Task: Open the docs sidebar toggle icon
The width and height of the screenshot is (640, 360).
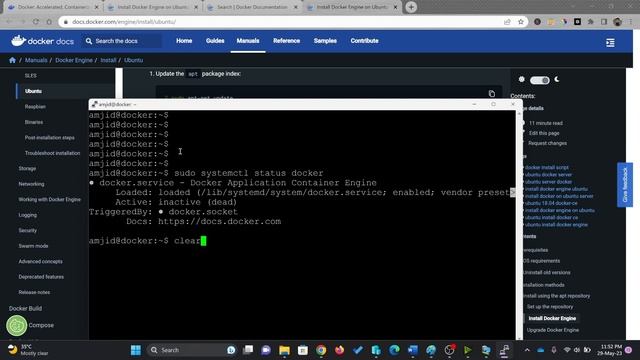Action: click(x=610, y=42)
